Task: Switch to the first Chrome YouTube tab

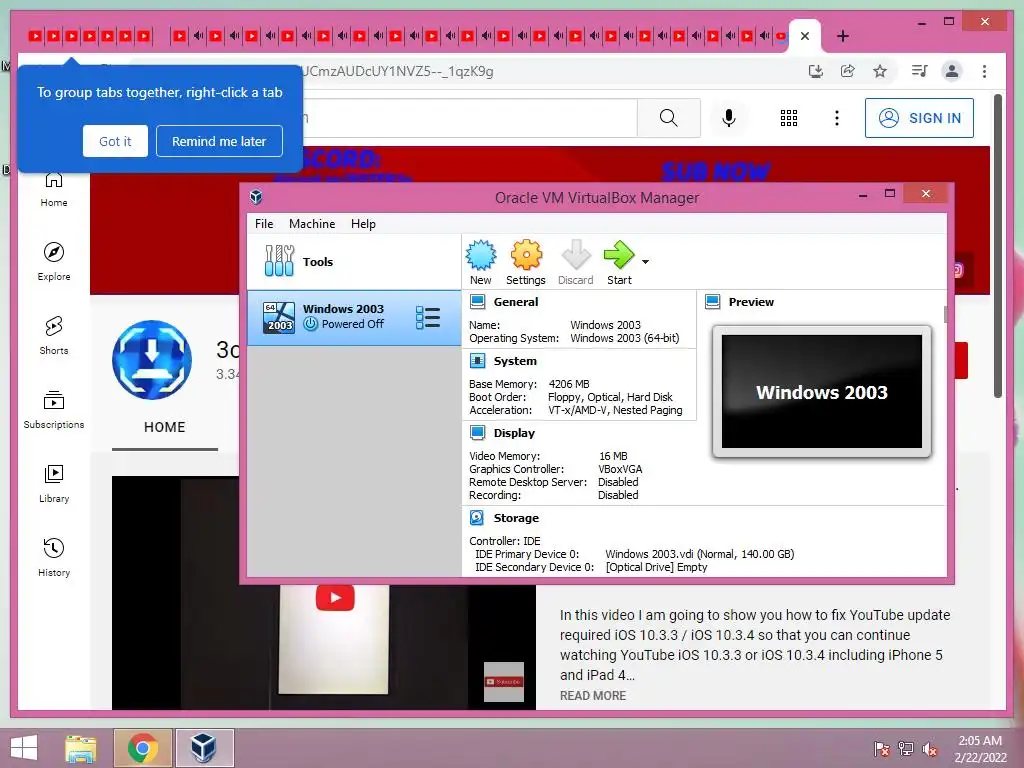Action: click(x=35, y=36)
